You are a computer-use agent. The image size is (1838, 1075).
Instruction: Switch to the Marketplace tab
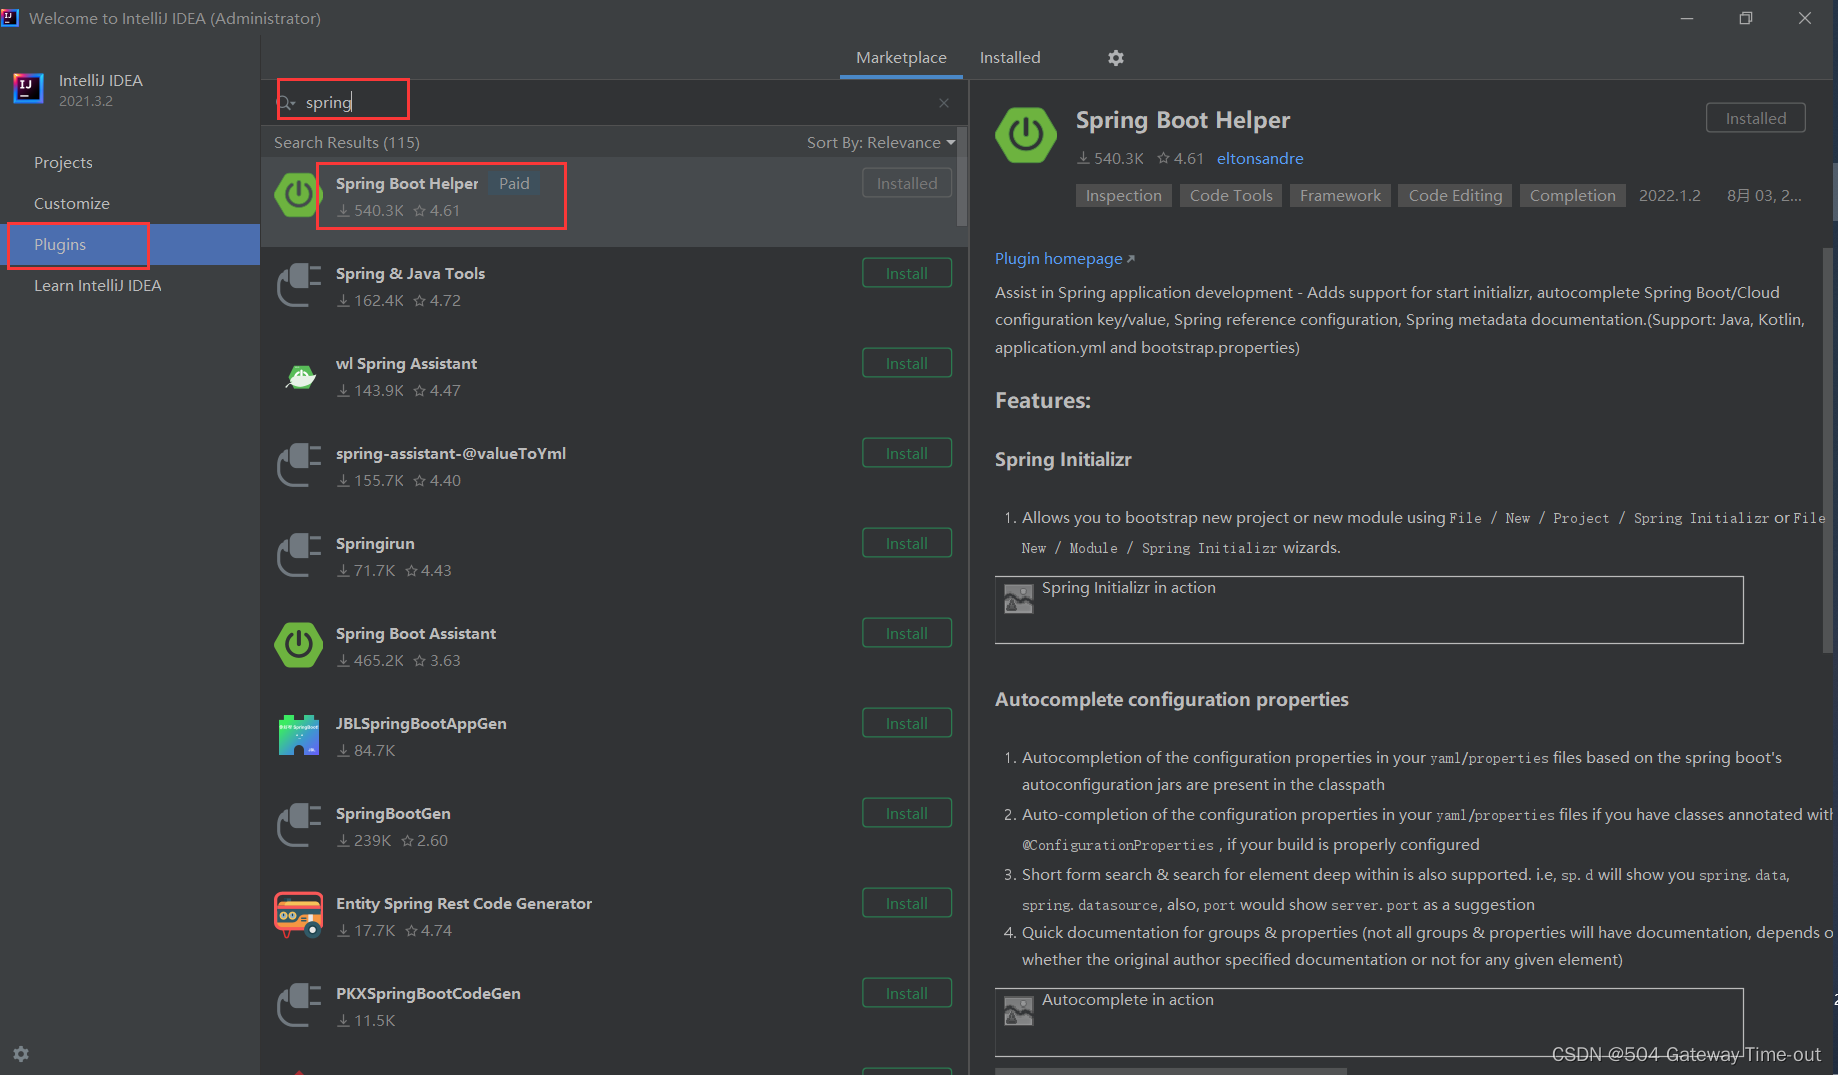[x=901, y=58]
